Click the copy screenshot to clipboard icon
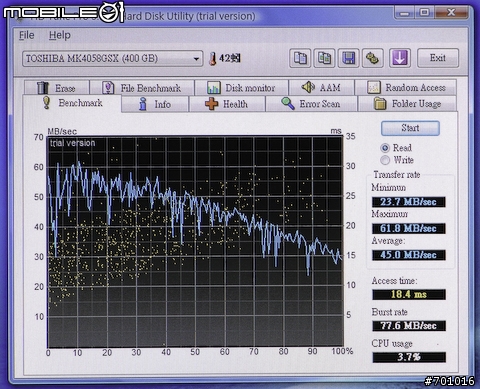This screenshot has height=389, width=480. tap(324, 58)
